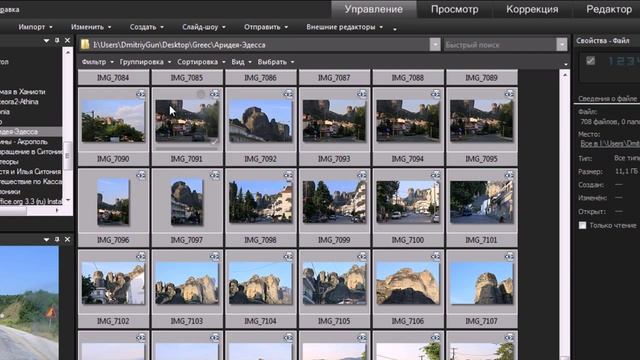Close the preview panel with X
Image resolution: width=640 pixels, height=360 pixels.
(x=67, y=239)
